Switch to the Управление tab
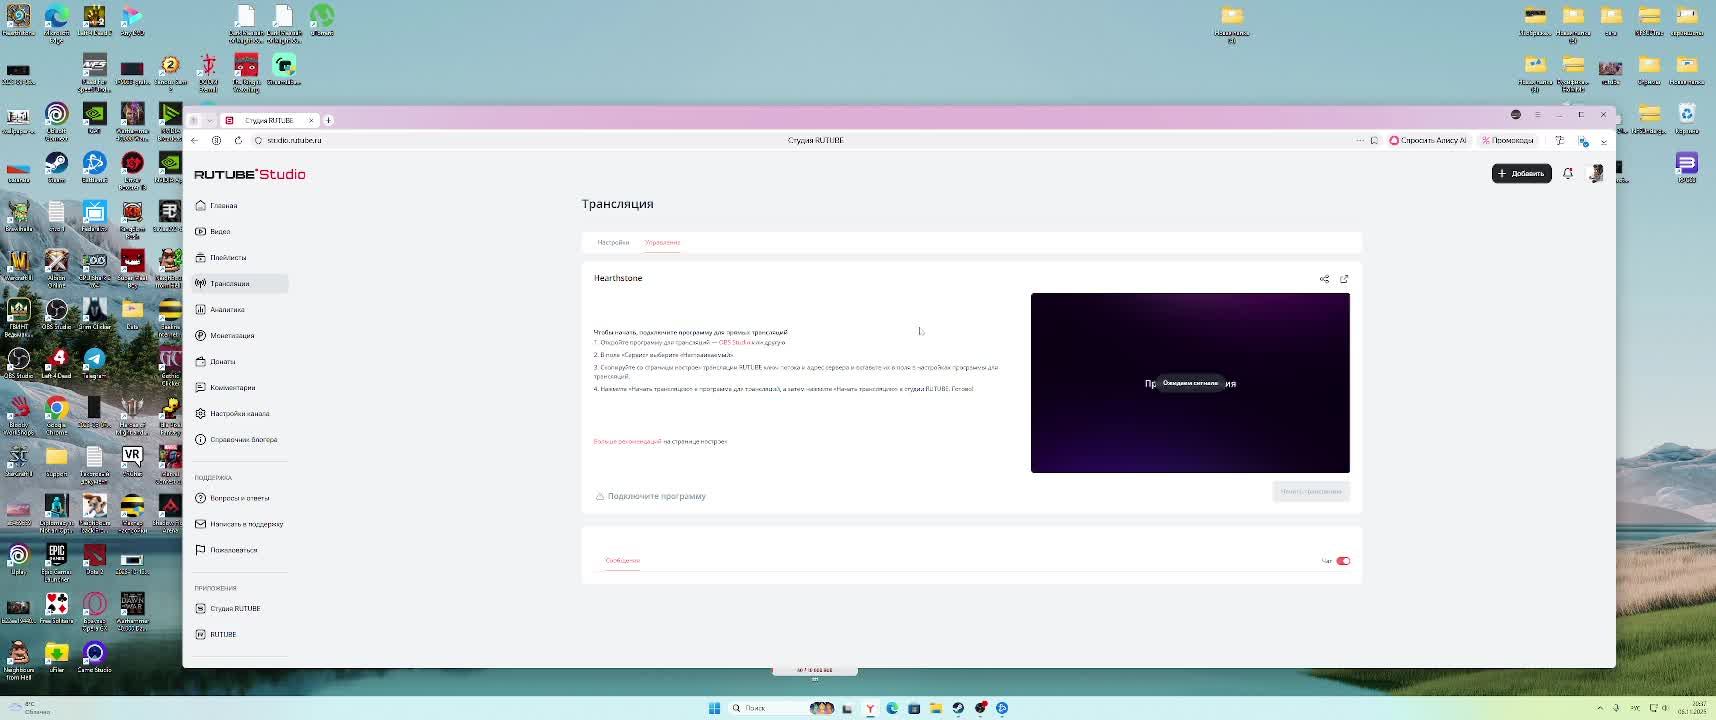This screenshot has width=1716, height=720. (662, 242)
